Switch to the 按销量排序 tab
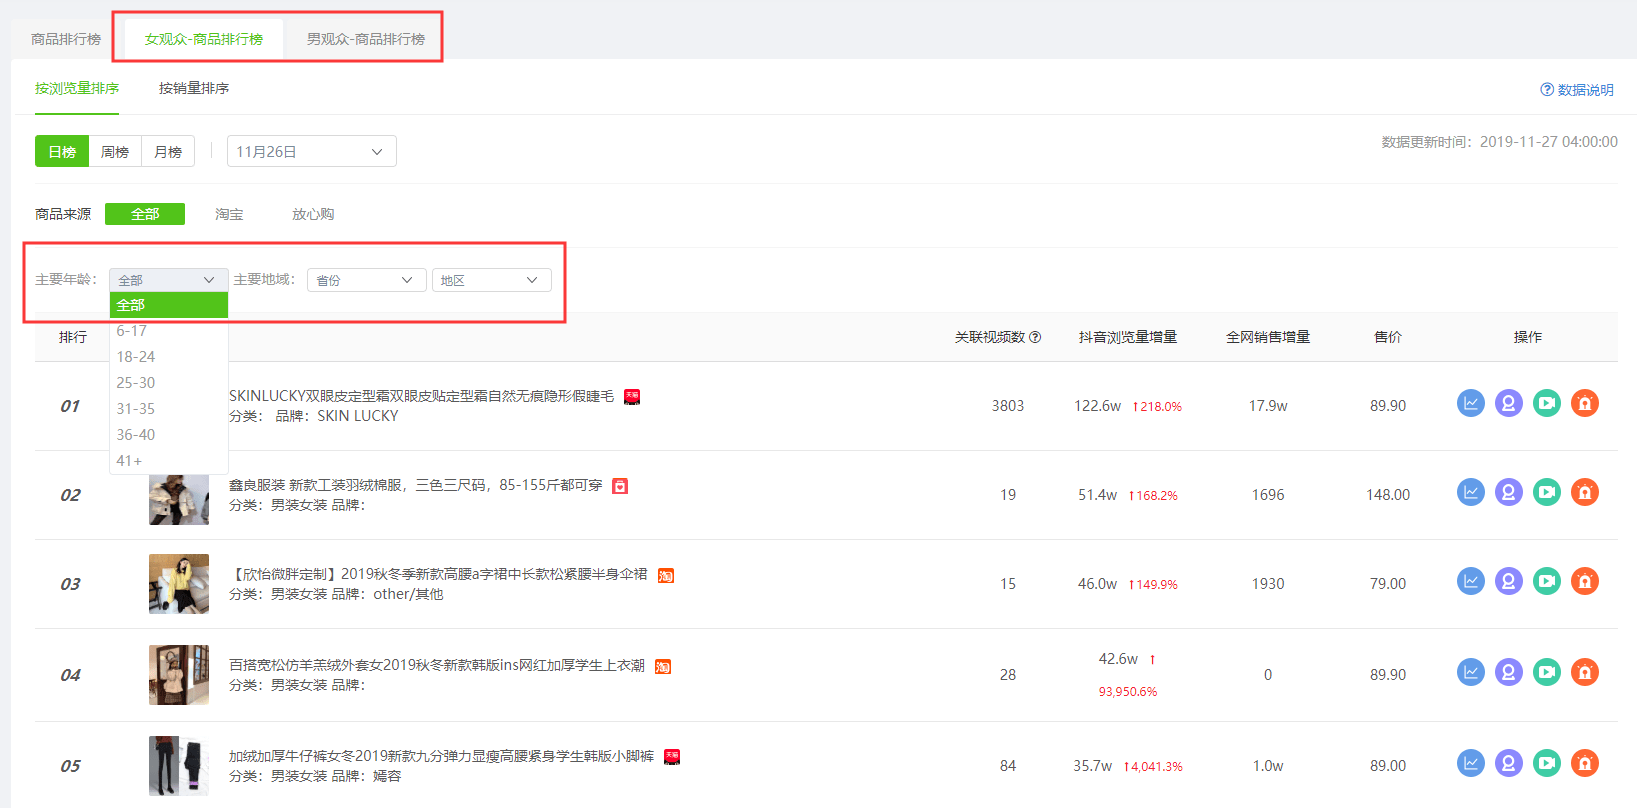1637x808 pixels. pyautogui.click(x=194, y=89)
